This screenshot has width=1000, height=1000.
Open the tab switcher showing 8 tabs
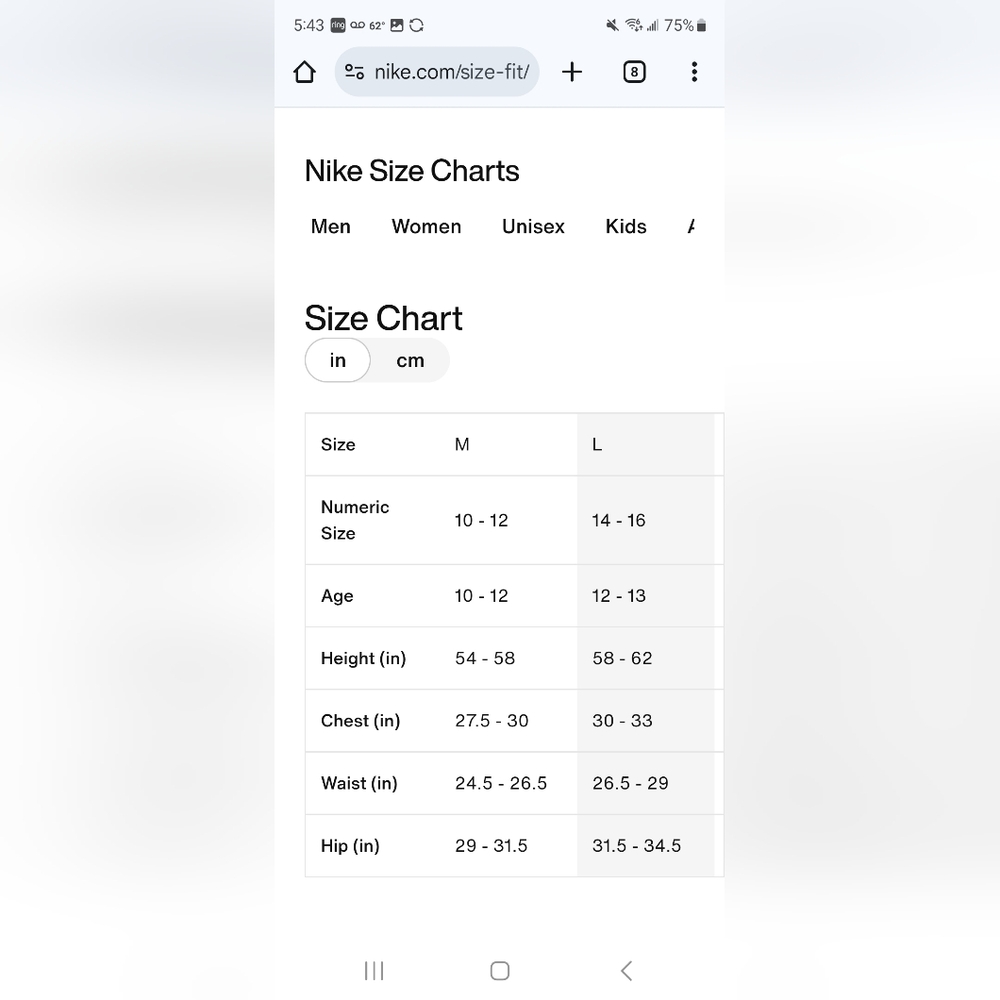[x=634, y=72]
